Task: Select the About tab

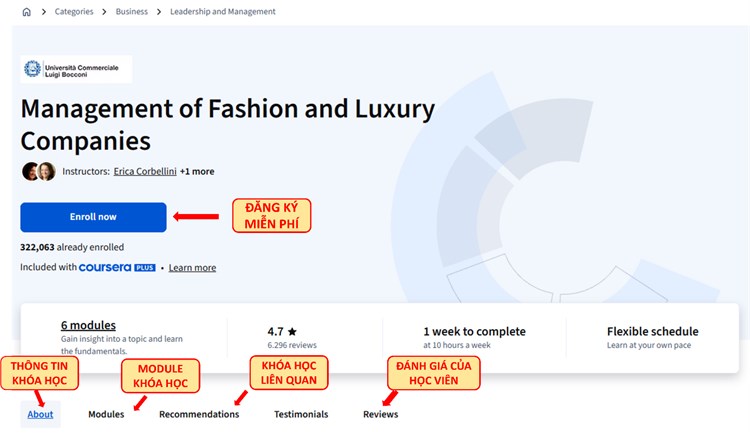Action: 40,414
